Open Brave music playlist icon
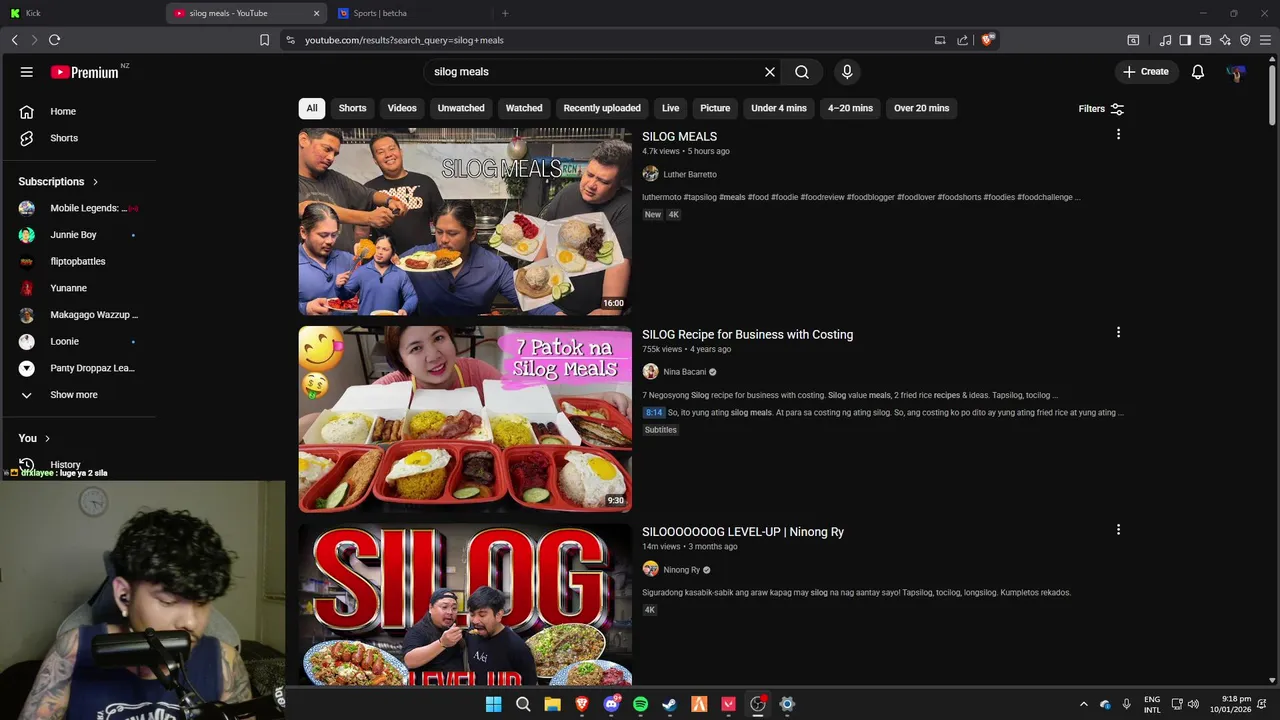1280x720 pixels. click(x=1165, y=40)
